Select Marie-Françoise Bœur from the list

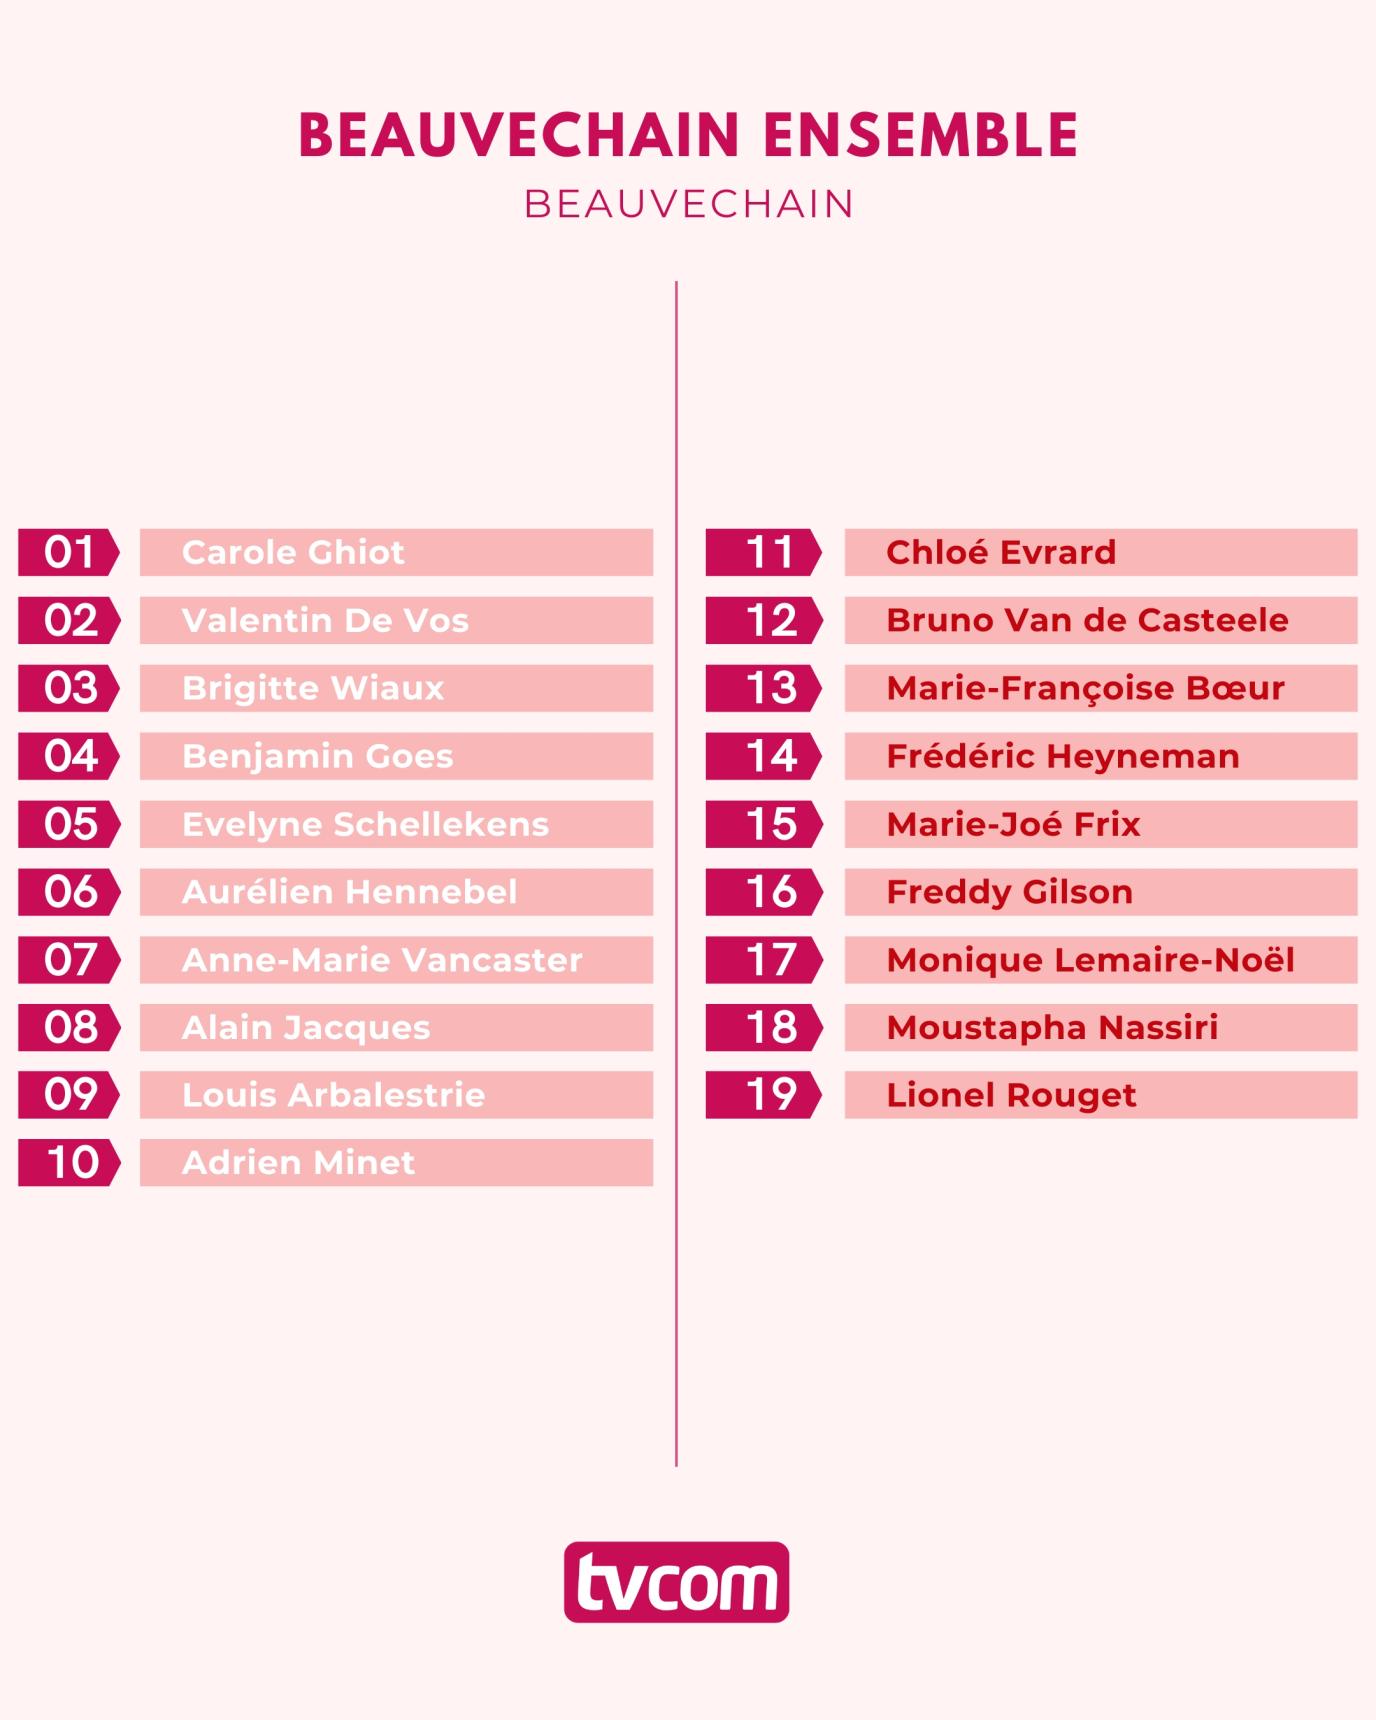click(1100, 688)
